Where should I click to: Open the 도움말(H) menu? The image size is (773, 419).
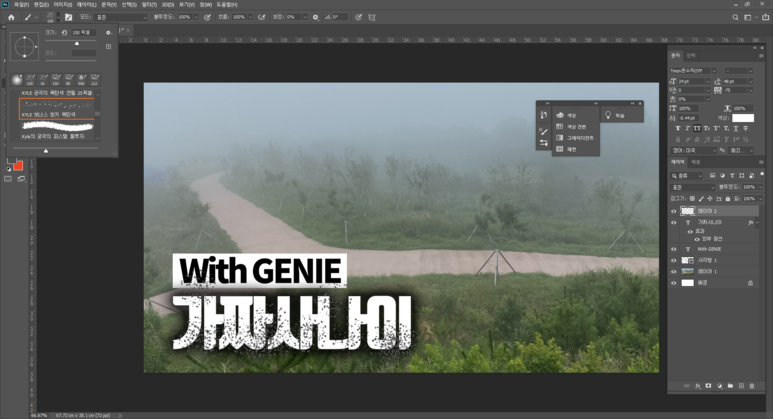tap(227, 4)
